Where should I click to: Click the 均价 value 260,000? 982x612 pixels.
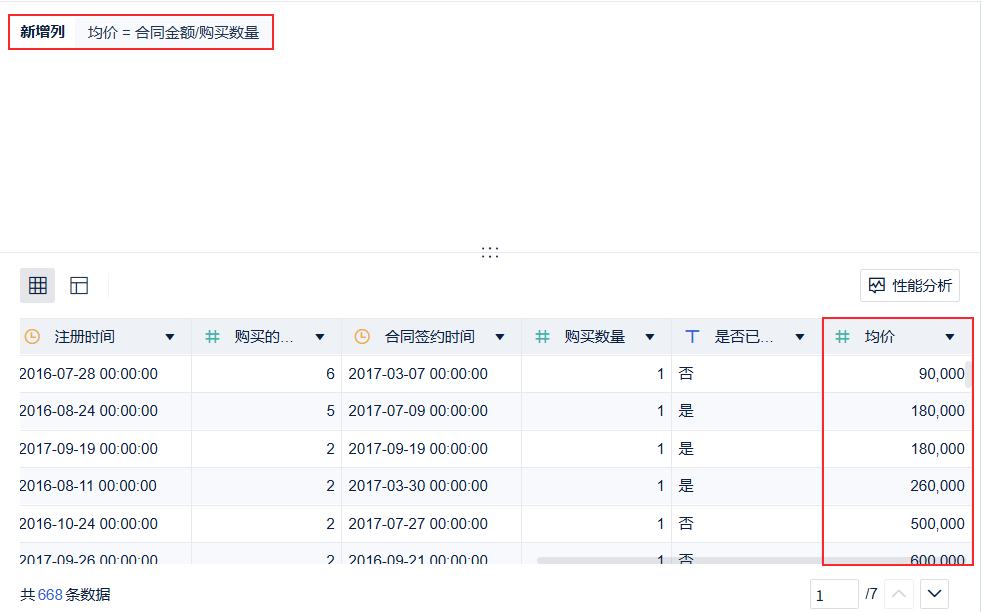point(938,485)
